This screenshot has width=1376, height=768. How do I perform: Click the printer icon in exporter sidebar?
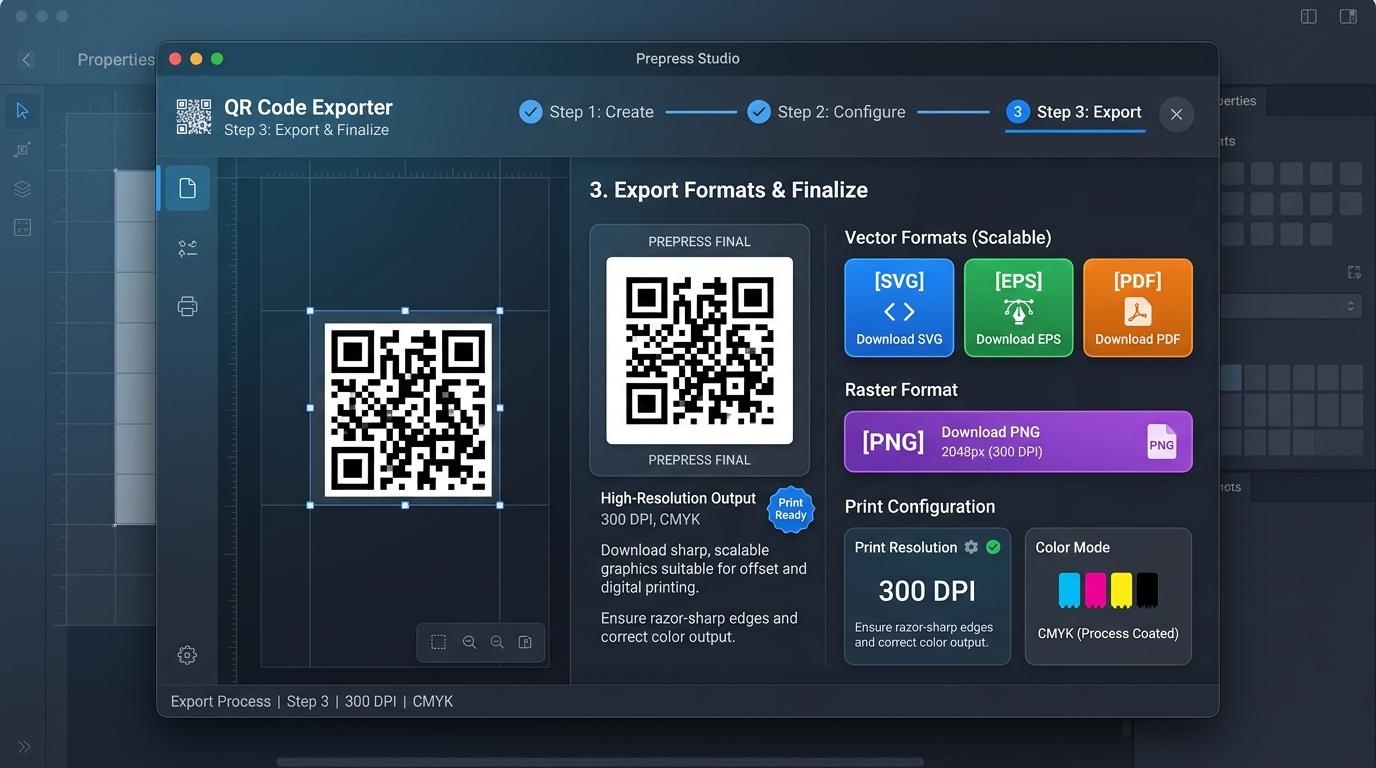click(x=187, y=306)
